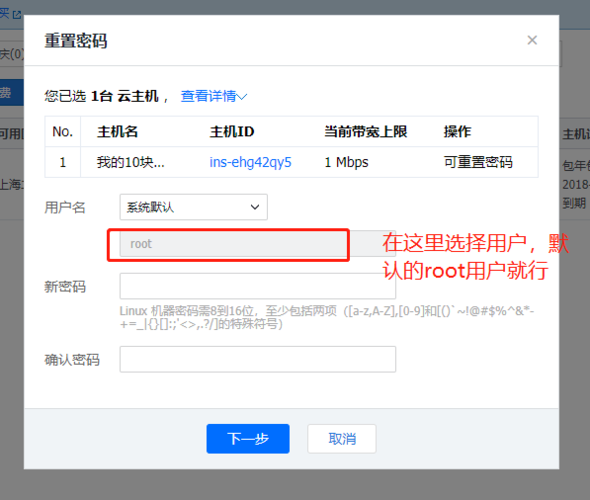Image resolution: width=590 pixels, height=500 pixels.
Task: Open the 系统默认 username dropdown
Action: coord(193,207)
